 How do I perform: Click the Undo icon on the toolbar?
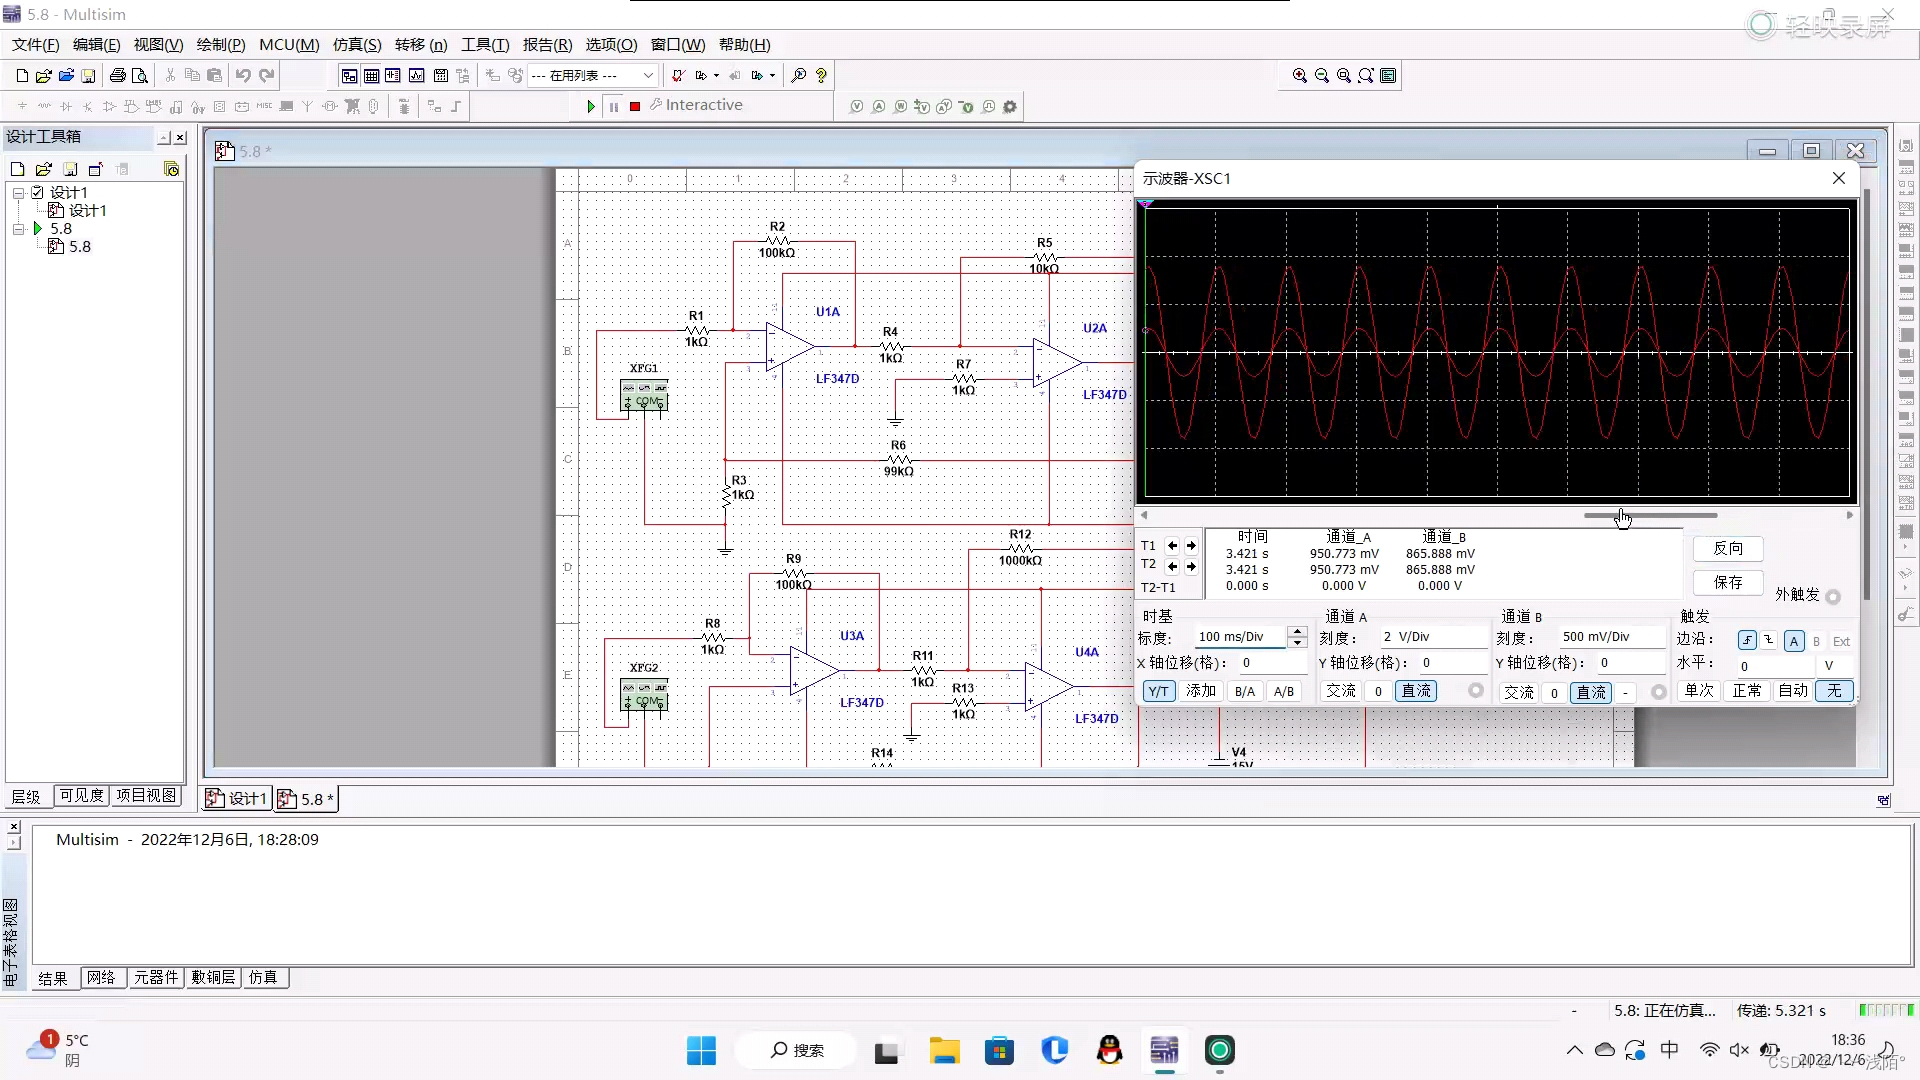(x=243, y=75)
